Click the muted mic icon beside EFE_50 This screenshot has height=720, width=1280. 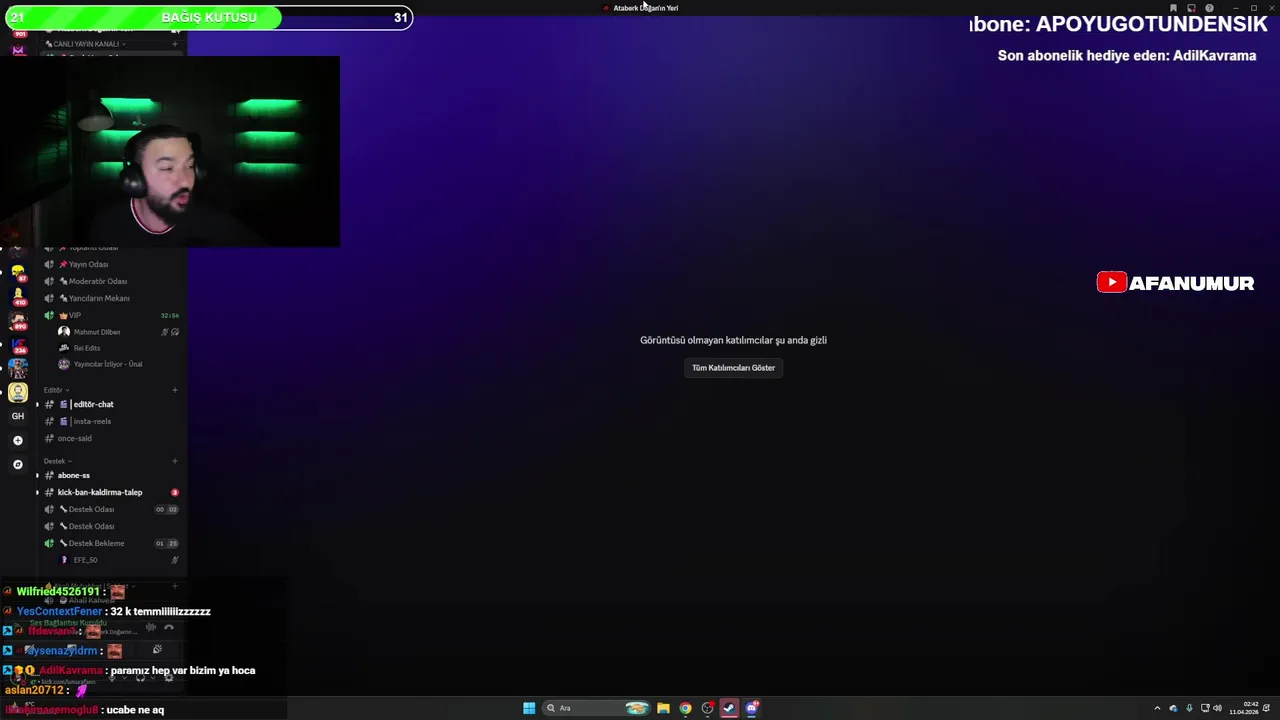point(175,560)
